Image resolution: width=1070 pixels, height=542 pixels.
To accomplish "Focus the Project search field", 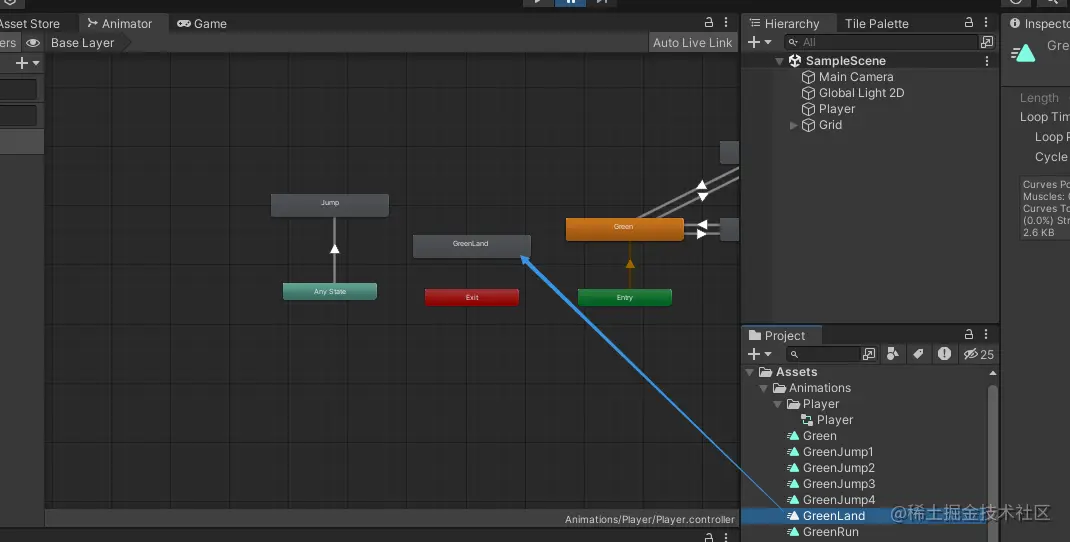I will coord(822,354).
